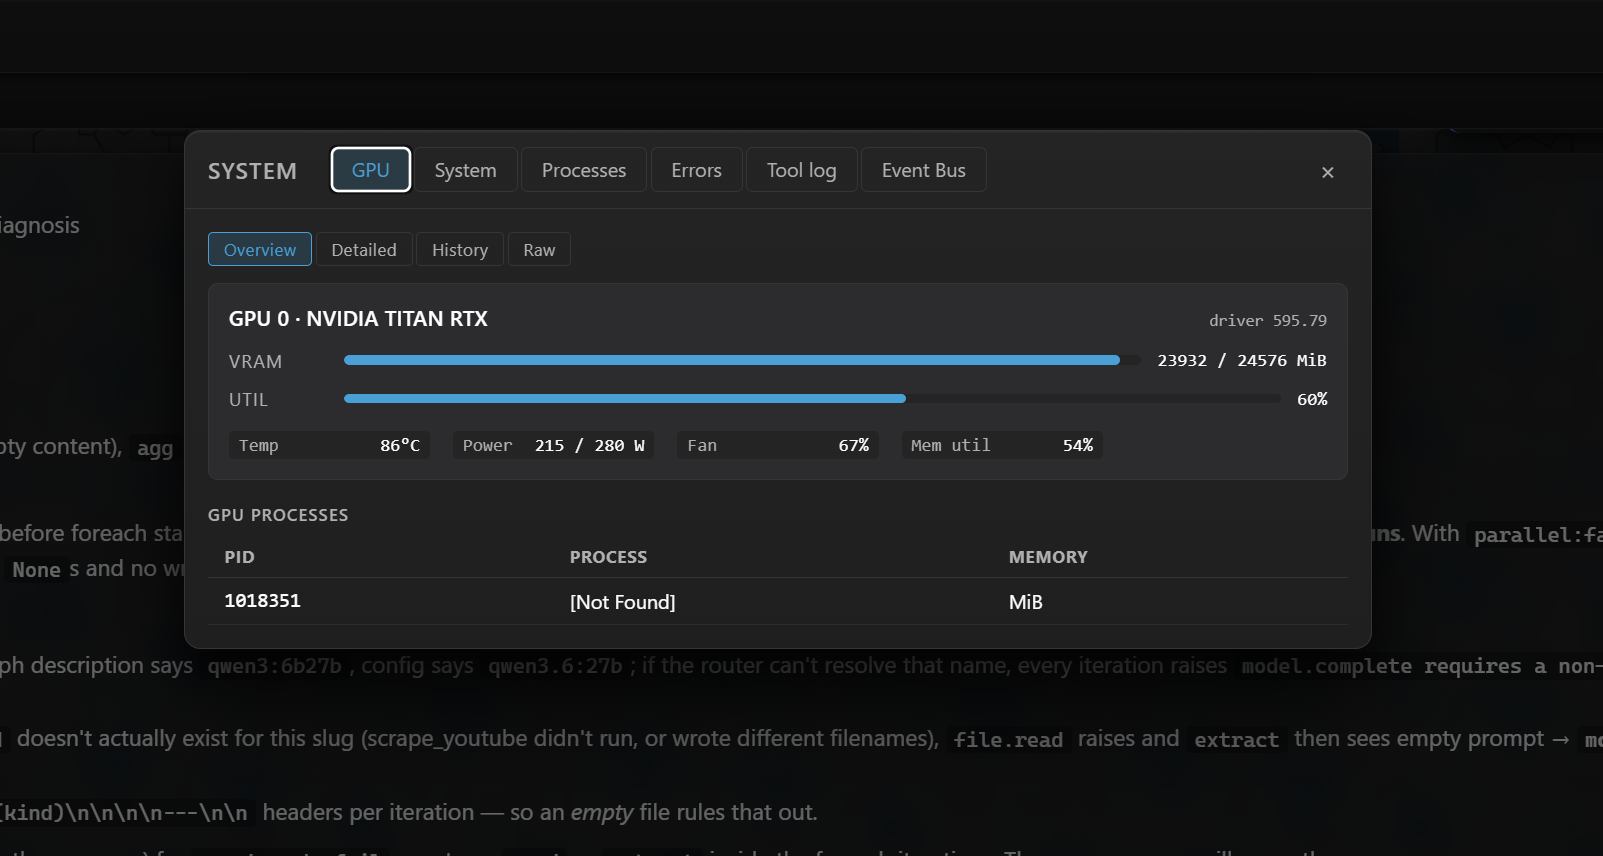Viewport: 1603px width, 856px height.
Task: Switch to the Detailed sub-tab
Action: [364, 250]
